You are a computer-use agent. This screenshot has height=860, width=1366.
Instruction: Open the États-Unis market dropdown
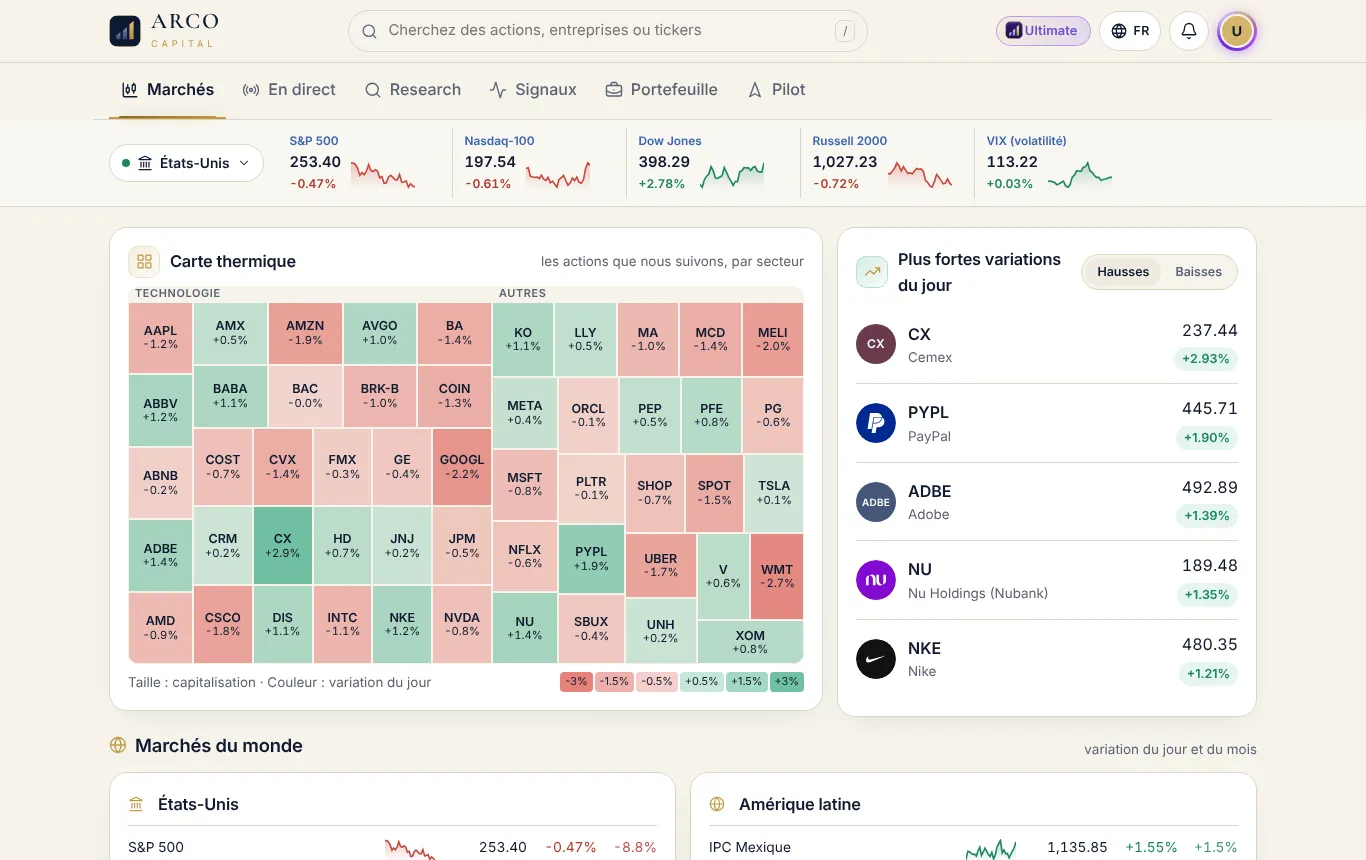tap(186, 163)
